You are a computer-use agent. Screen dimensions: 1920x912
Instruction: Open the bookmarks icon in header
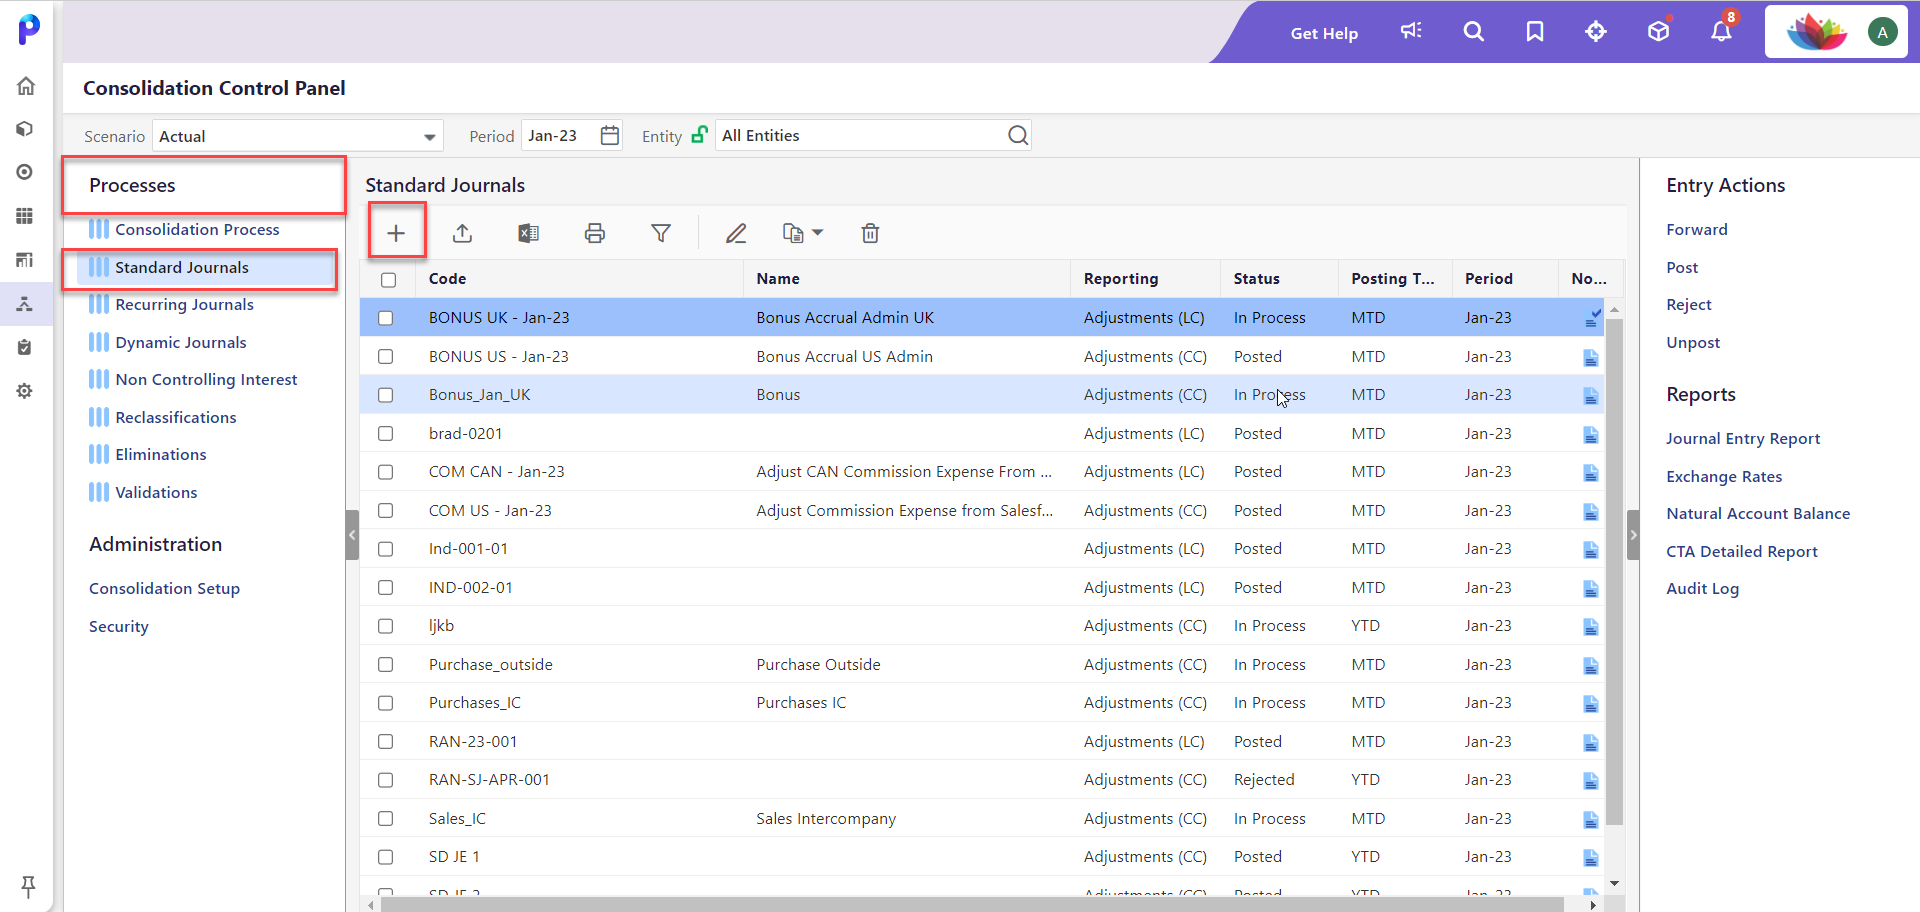click(1535, 32)
